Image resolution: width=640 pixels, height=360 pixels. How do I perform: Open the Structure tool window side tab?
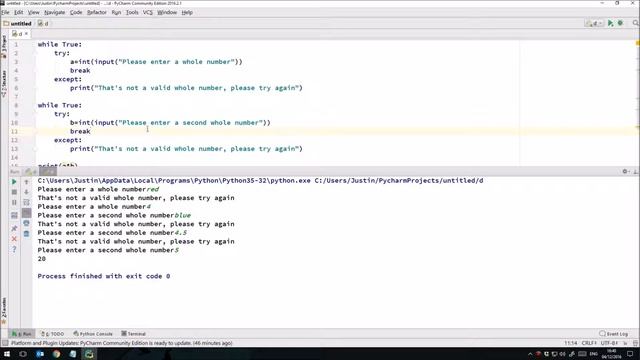[4, 84]
